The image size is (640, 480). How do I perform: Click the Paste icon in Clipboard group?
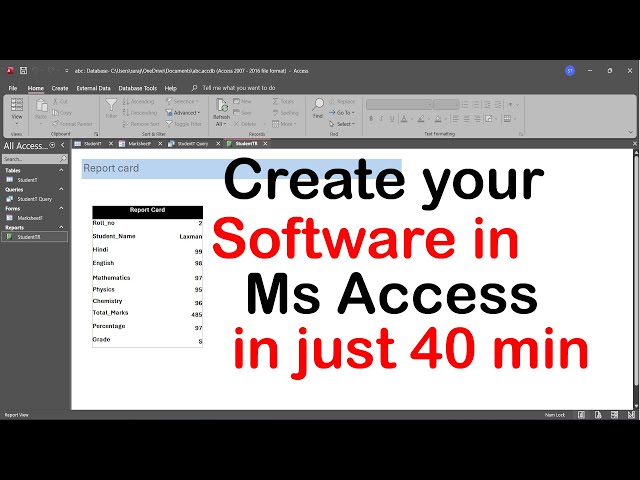pyautogui.click(x=41, y=106)
